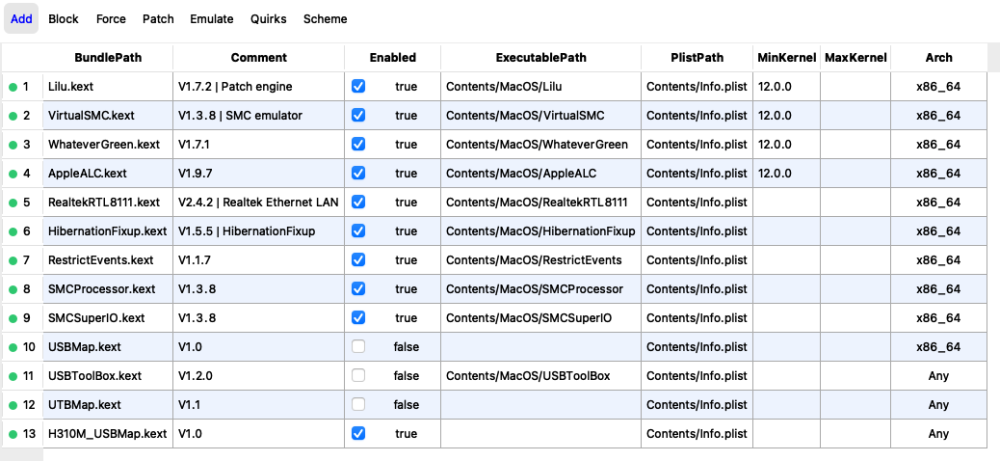The height and width of the screenshot is (461, 1000).
Task: Click MinKernel value 12.0.0 for AppleALC.kext
Action: tap(775, 173)
